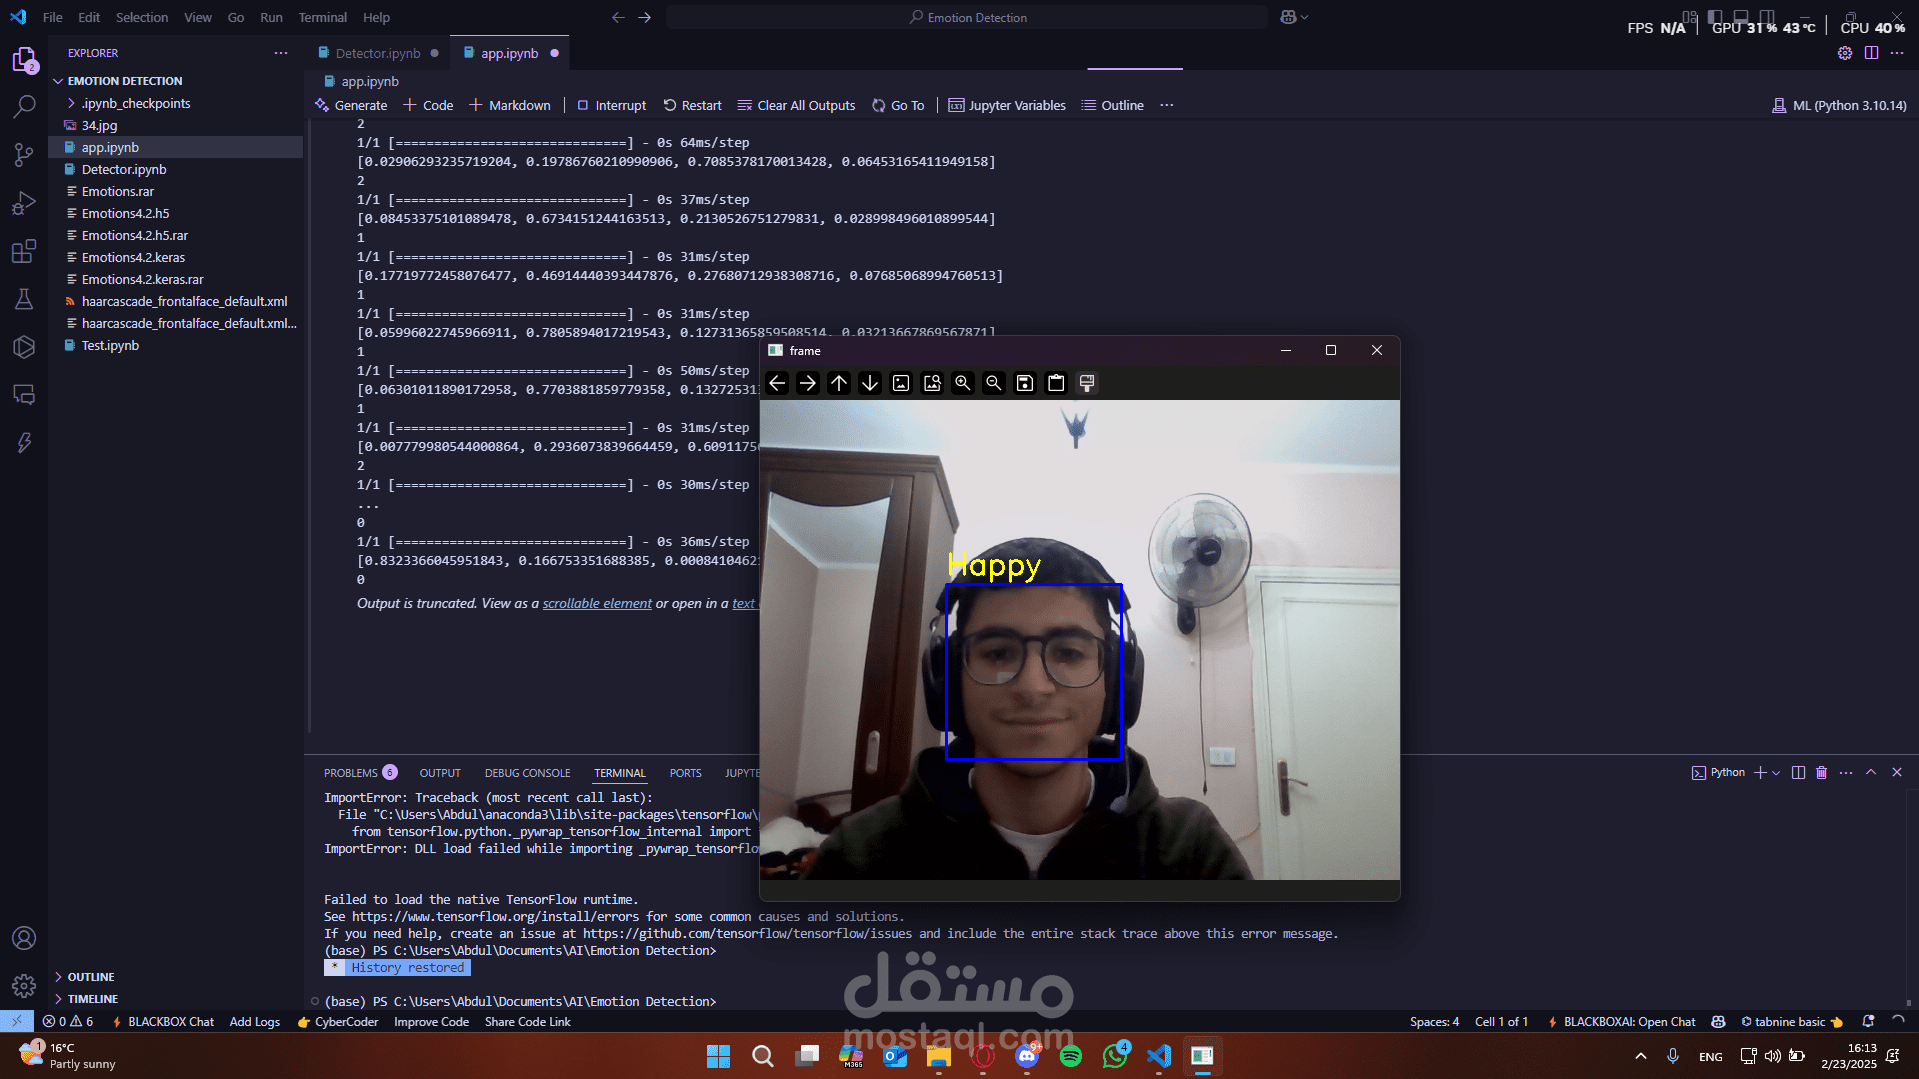Open Explorer more actions menu
Image resolution: width=1919 pixels, height=1079 pixels.
281,53
